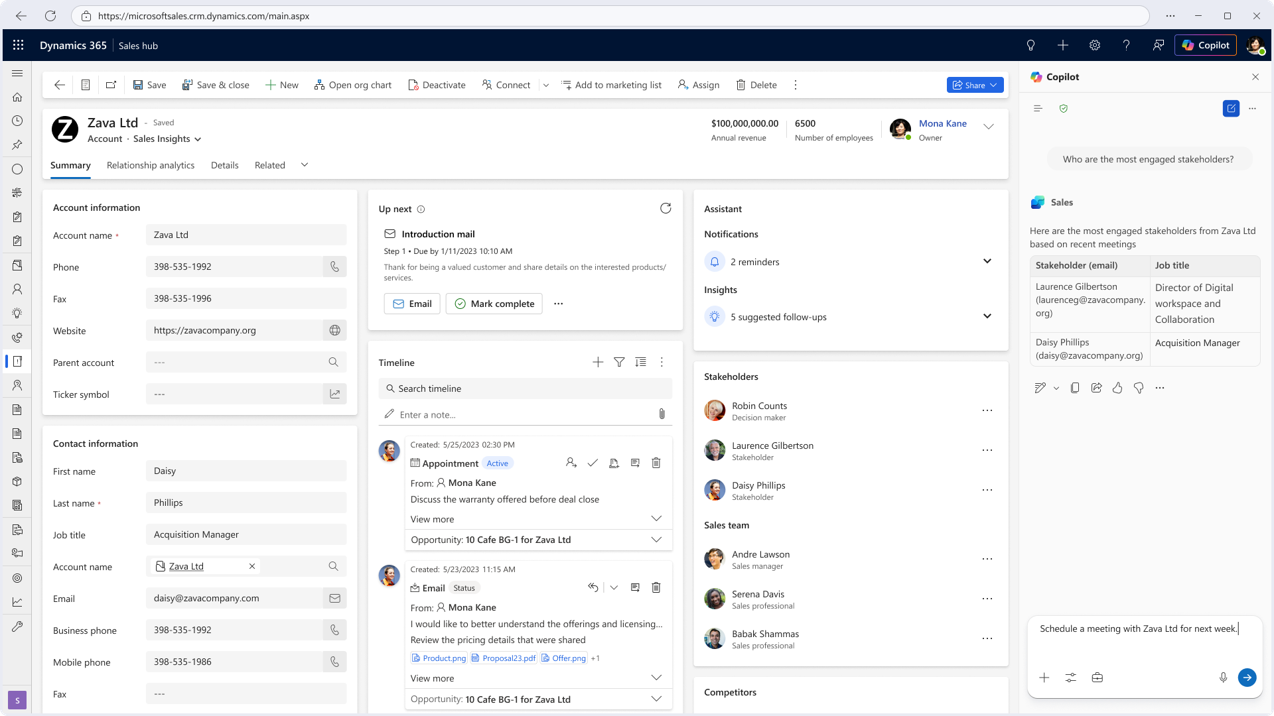This screenshot has height=716, width=1274.
Task: Go back using the form back arrow
Action: point(59,85)
